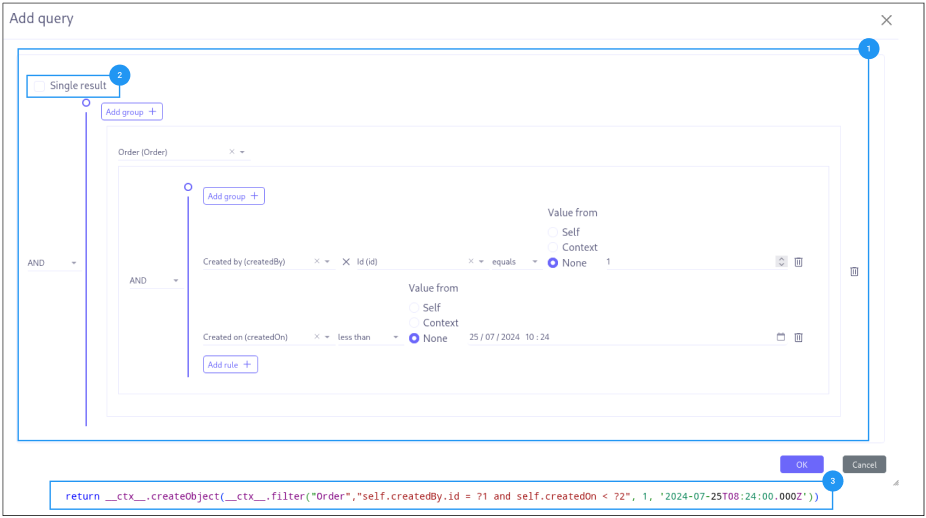The width and height of the screenshot is (926, 518).
Task: Select Self radio for Created on rule
Action: tap(414, 308)
